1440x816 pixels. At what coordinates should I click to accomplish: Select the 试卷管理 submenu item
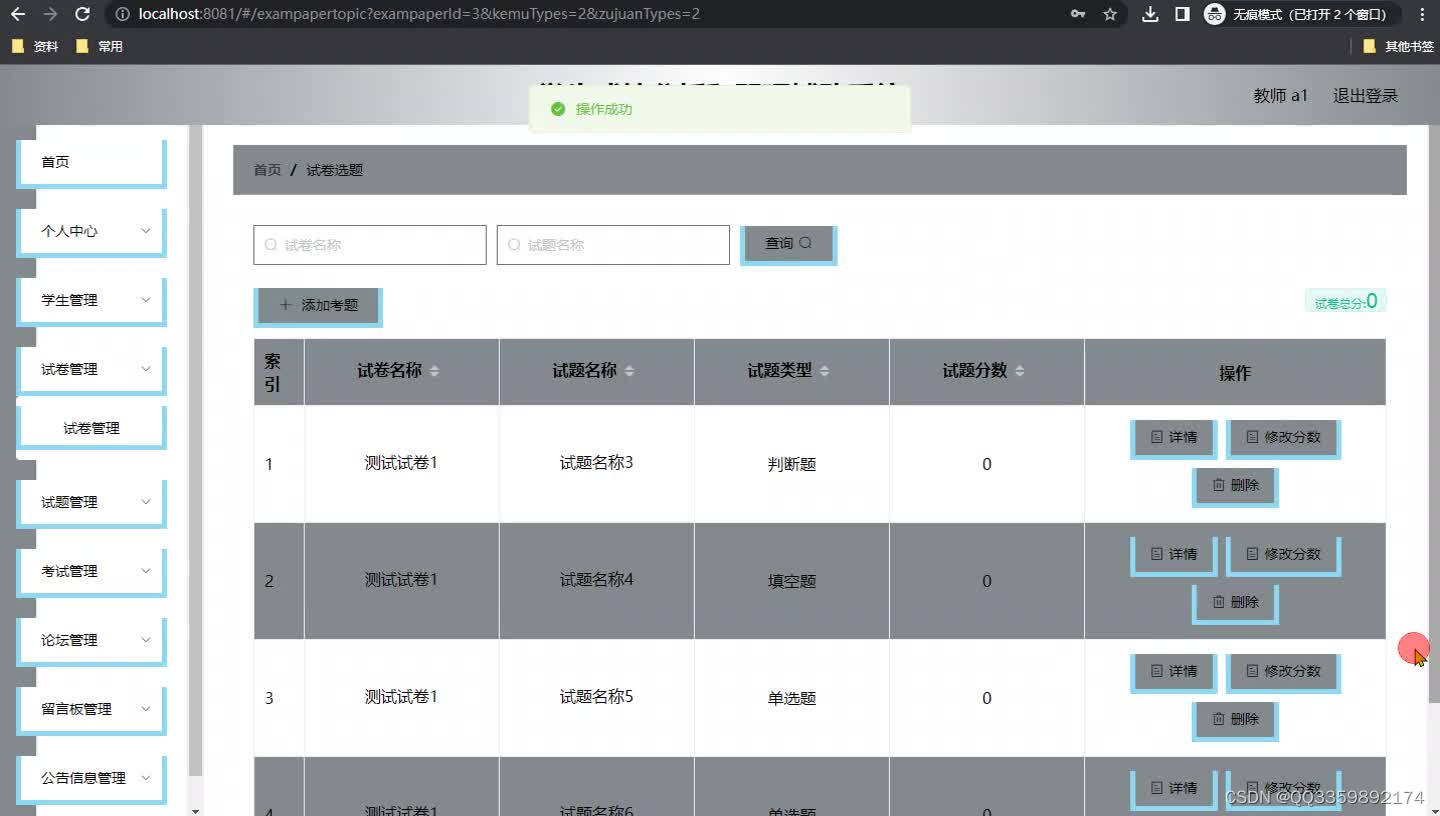pos(91,428)
